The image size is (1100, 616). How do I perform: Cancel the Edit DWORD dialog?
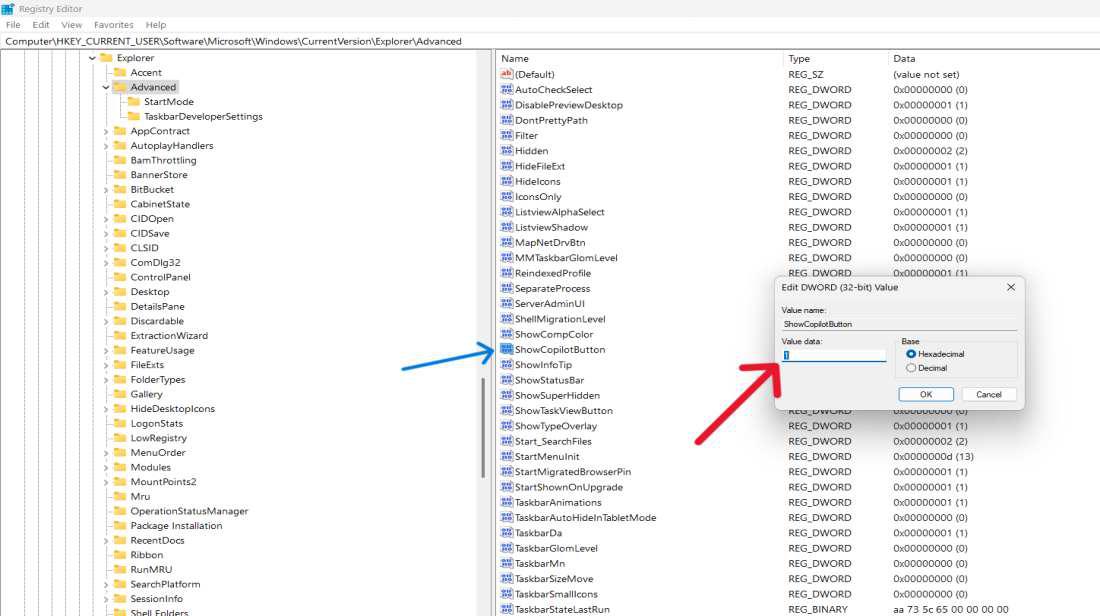tap(988, 394)
